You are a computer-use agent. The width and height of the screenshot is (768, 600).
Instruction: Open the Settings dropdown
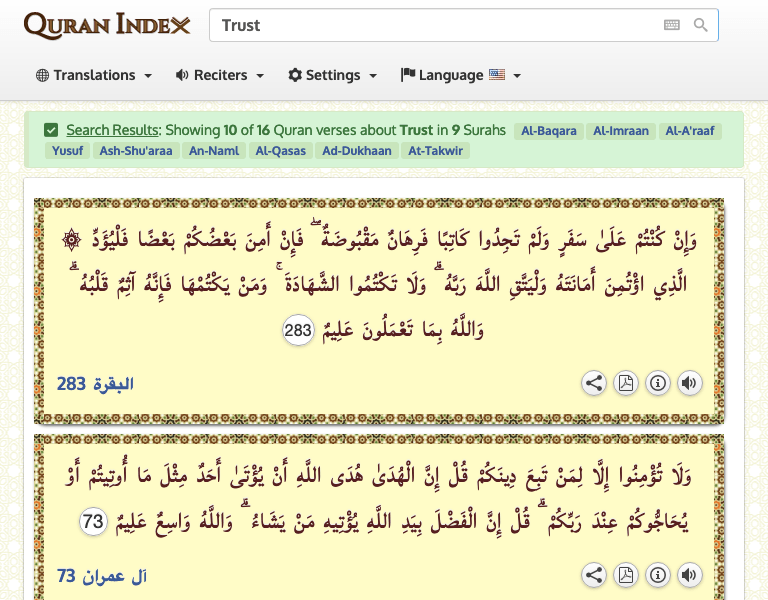(x=332, y=75)
